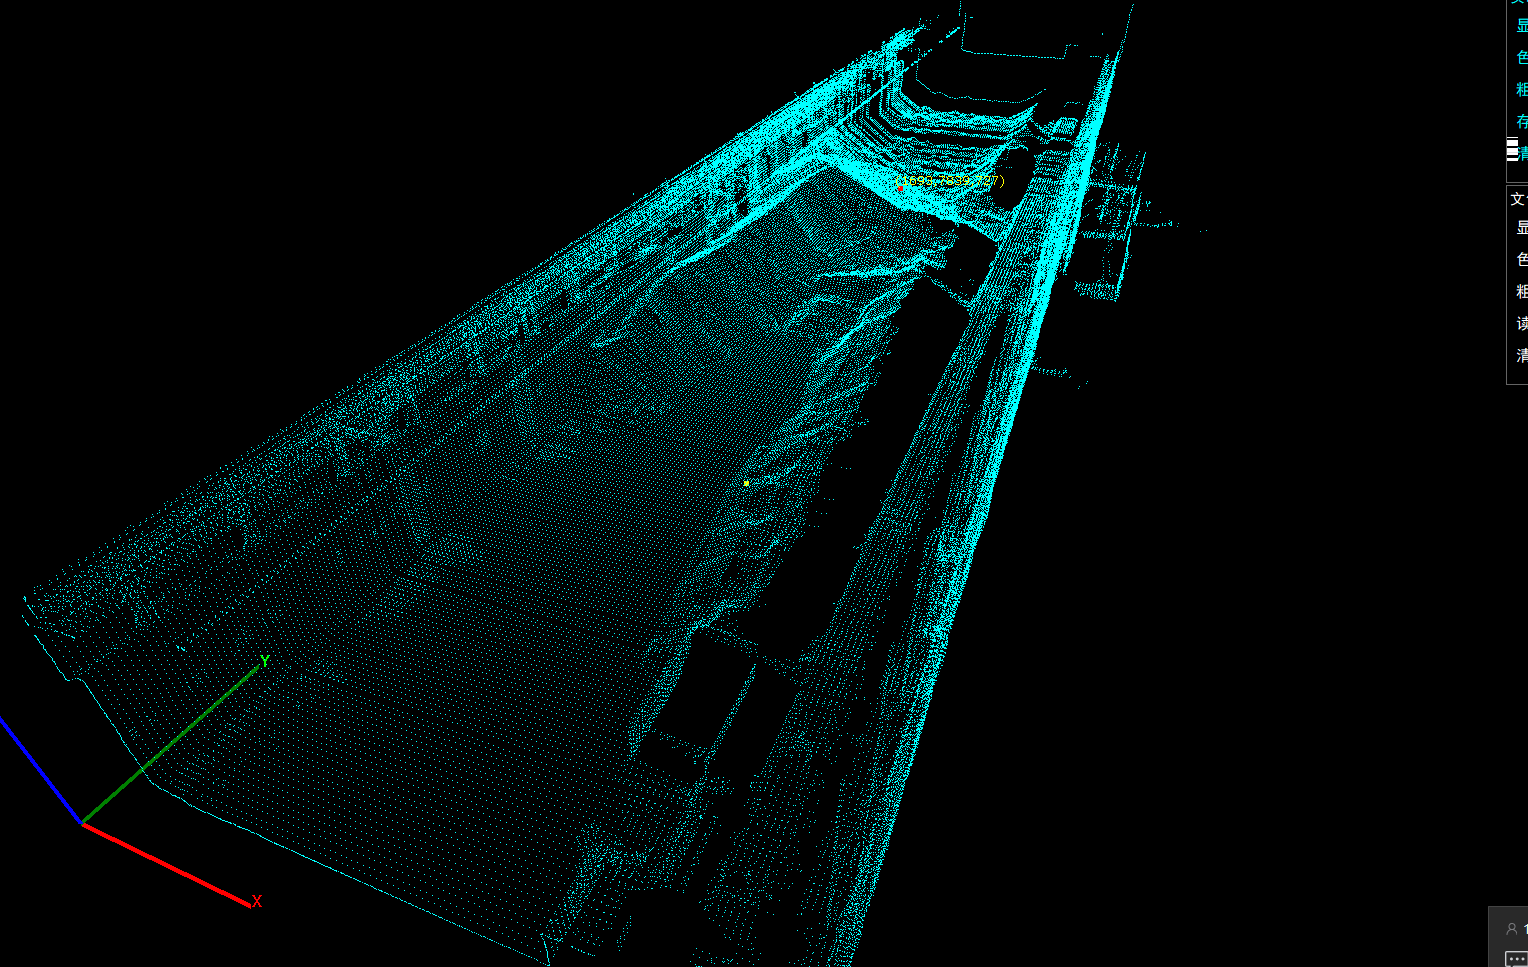Viewport: 1528px width, 967px height.
Task: Select the cyan 粗 thickness option
Action: click(1521, 90)
